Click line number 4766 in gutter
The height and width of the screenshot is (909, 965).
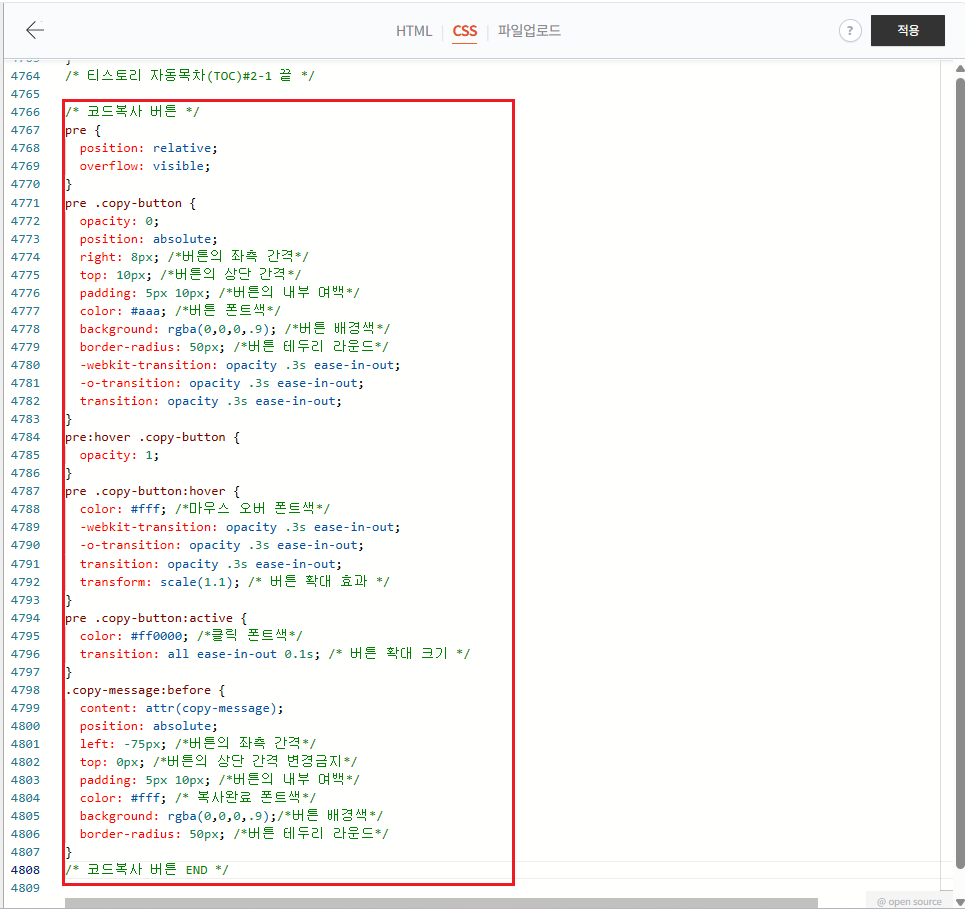pos(25,112)
